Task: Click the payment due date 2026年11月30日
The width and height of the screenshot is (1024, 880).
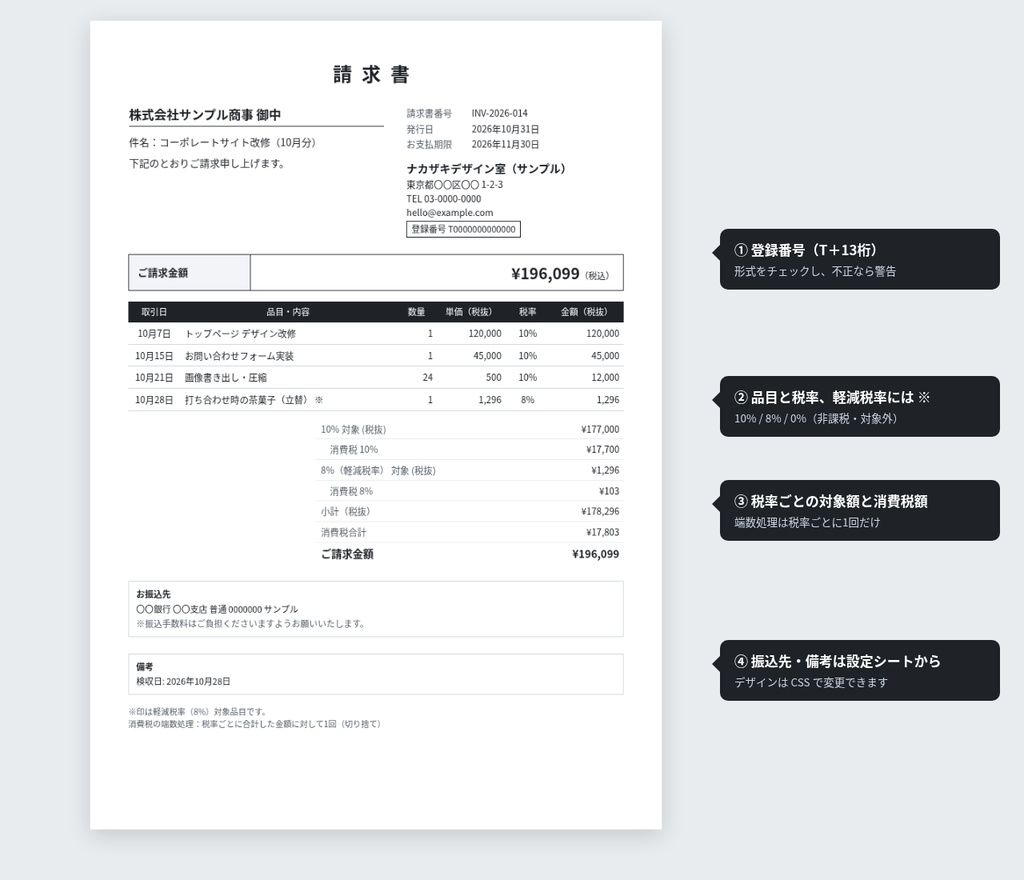Action: [x=505, y=144]
